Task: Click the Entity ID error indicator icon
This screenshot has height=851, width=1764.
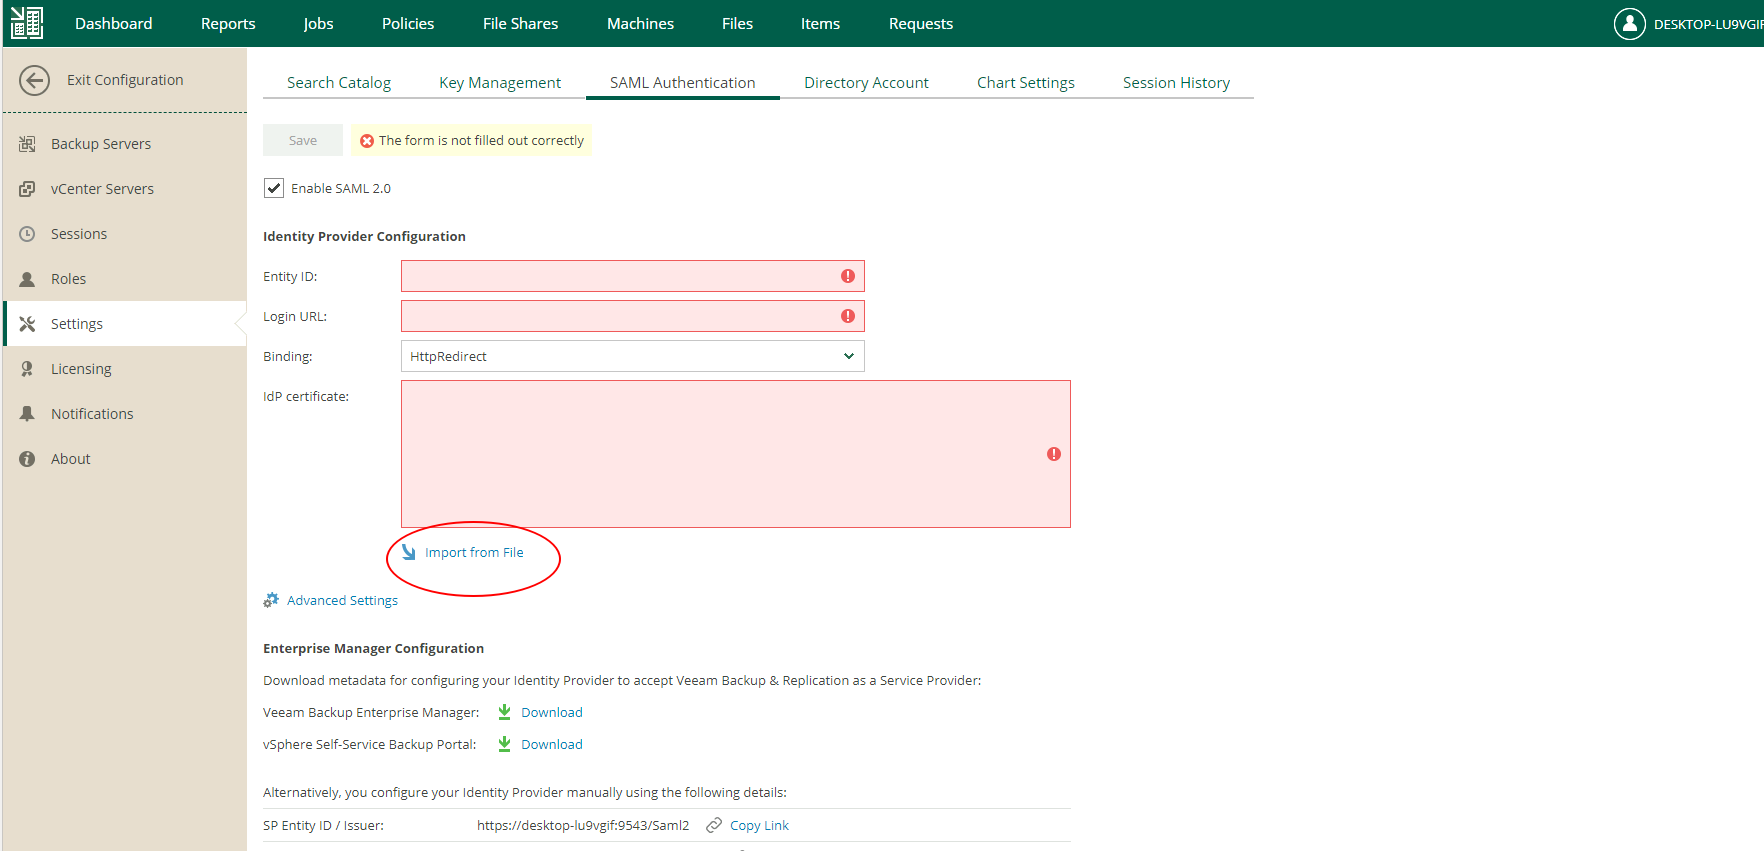Action: pos(848,276)
